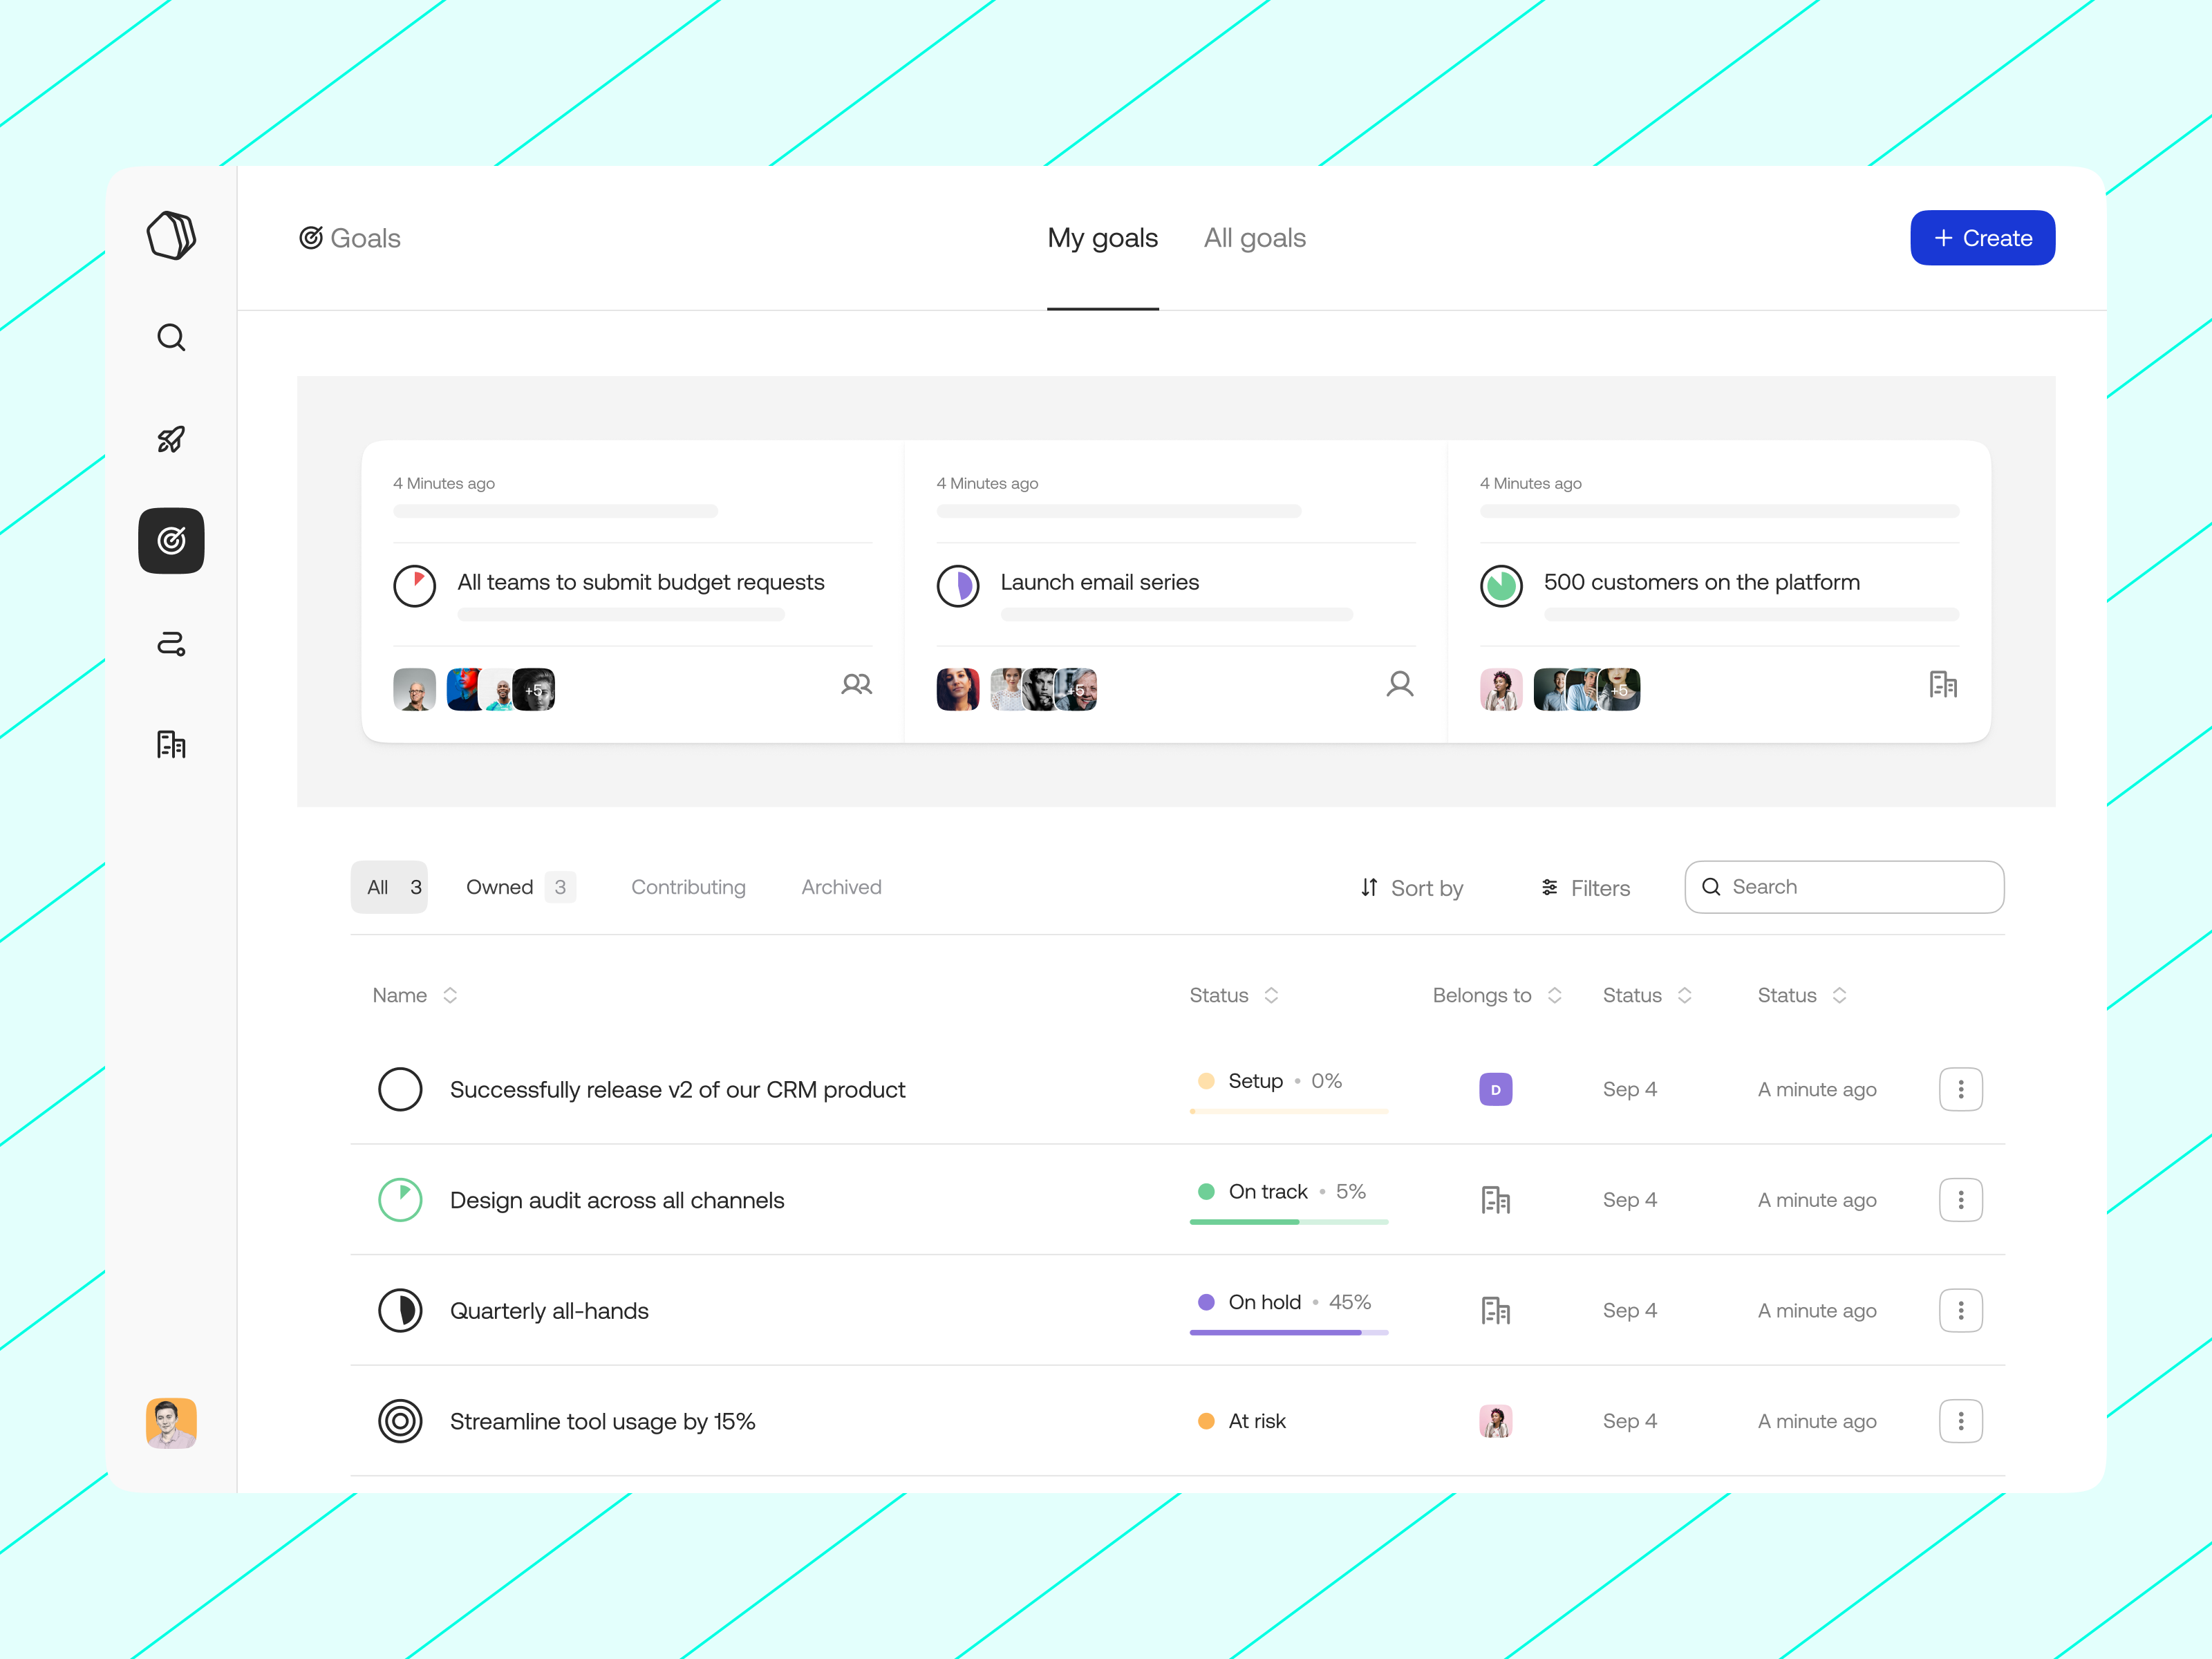Select the Goals target icon in sidebar

[171, 541]
